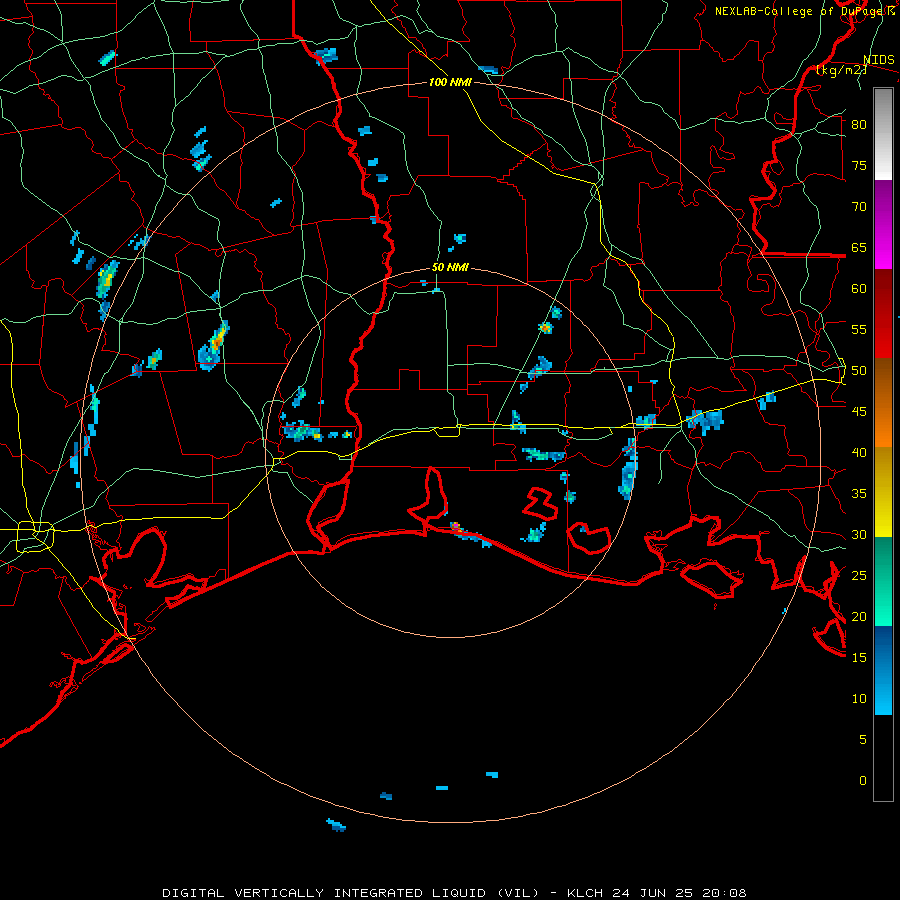The width and height of the screenshot is (900, 900).
Task: Click the 10 value on the scale
Action: tap(859, 699)
